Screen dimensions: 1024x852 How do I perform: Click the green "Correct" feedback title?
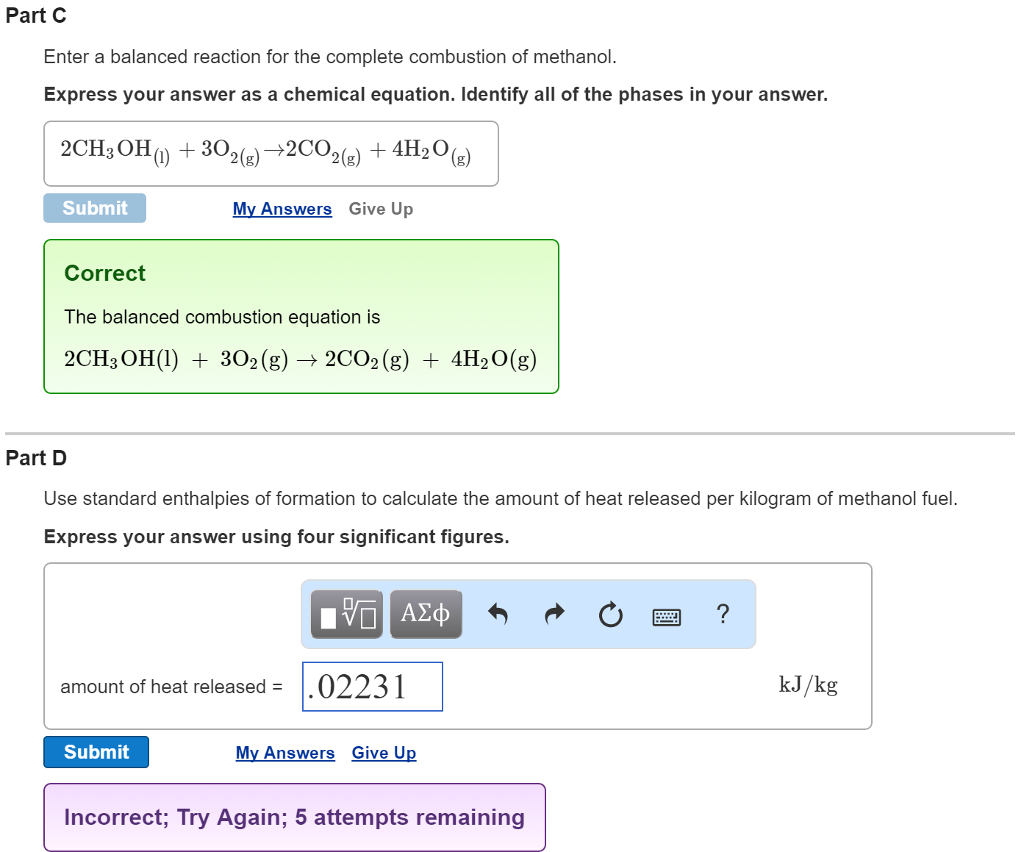(104, 273)
